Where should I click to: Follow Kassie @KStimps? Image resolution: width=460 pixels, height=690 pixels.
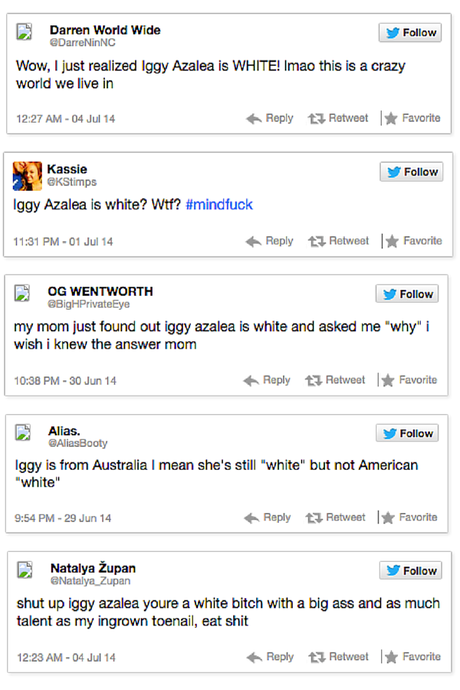pos(412,172)
